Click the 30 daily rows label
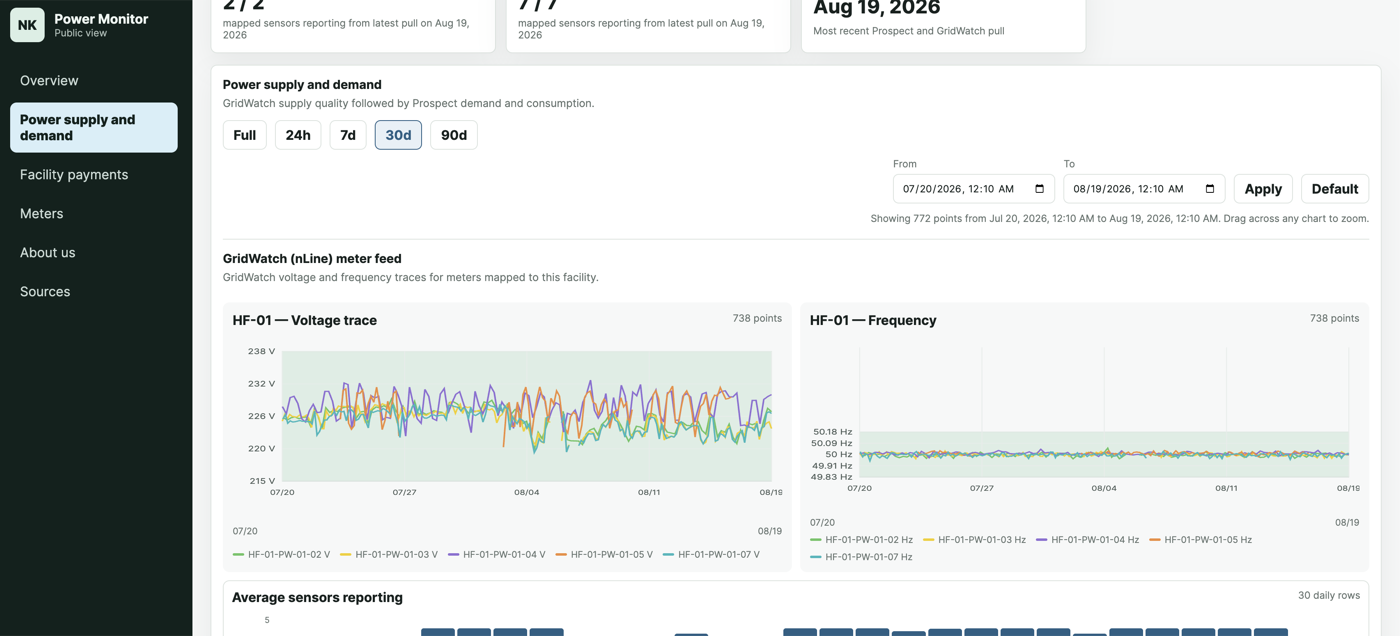Image resolution: width=1400 pixels, height=636 pixels. point(1329,595)
